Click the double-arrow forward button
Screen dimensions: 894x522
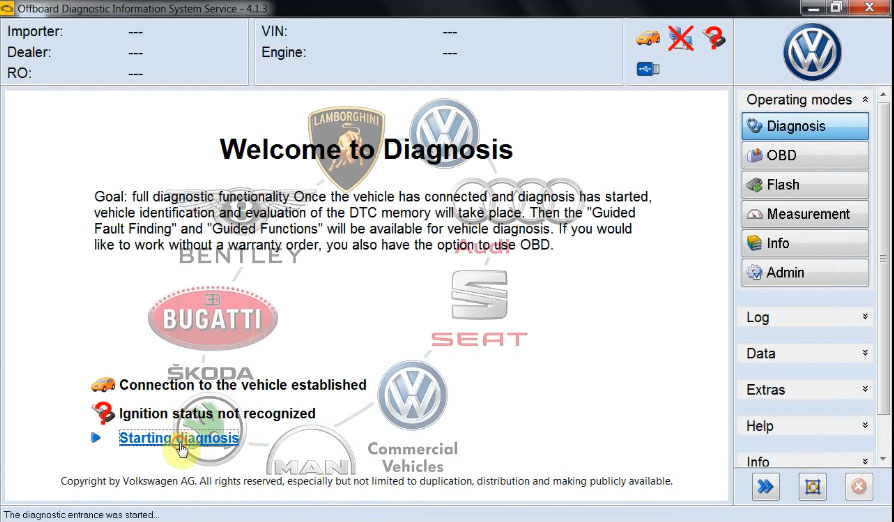765,486
